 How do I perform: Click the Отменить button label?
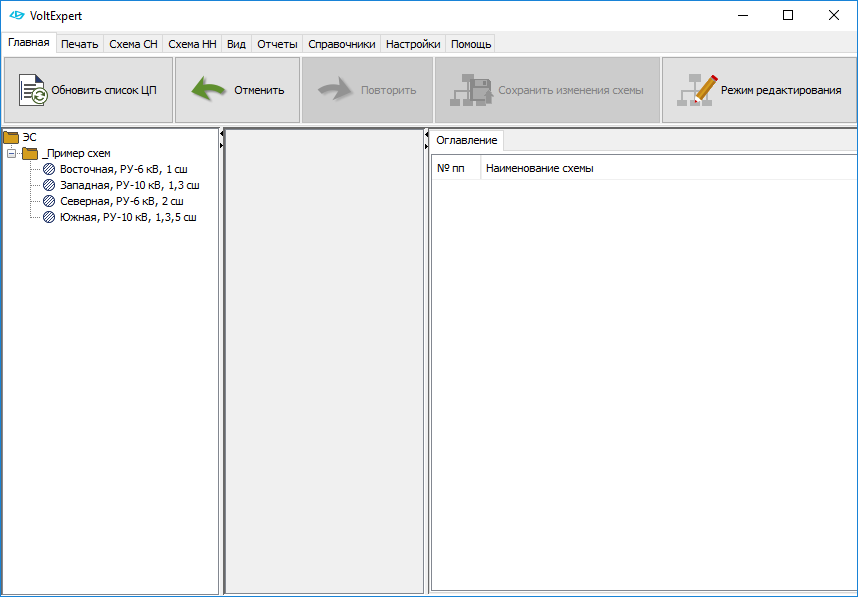(259, 90)
